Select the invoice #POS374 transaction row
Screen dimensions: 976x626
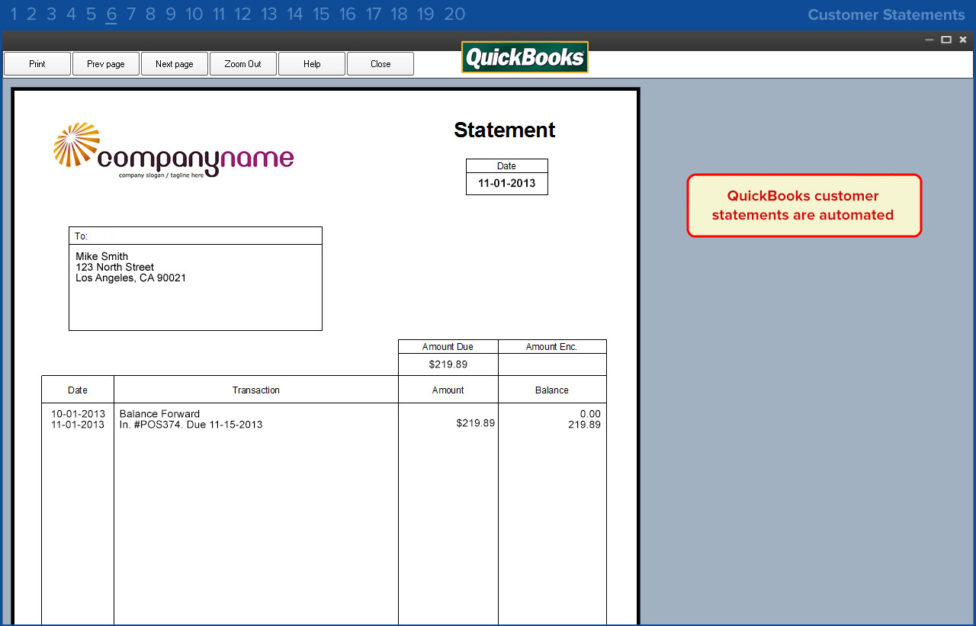click(x=191, y=425)
